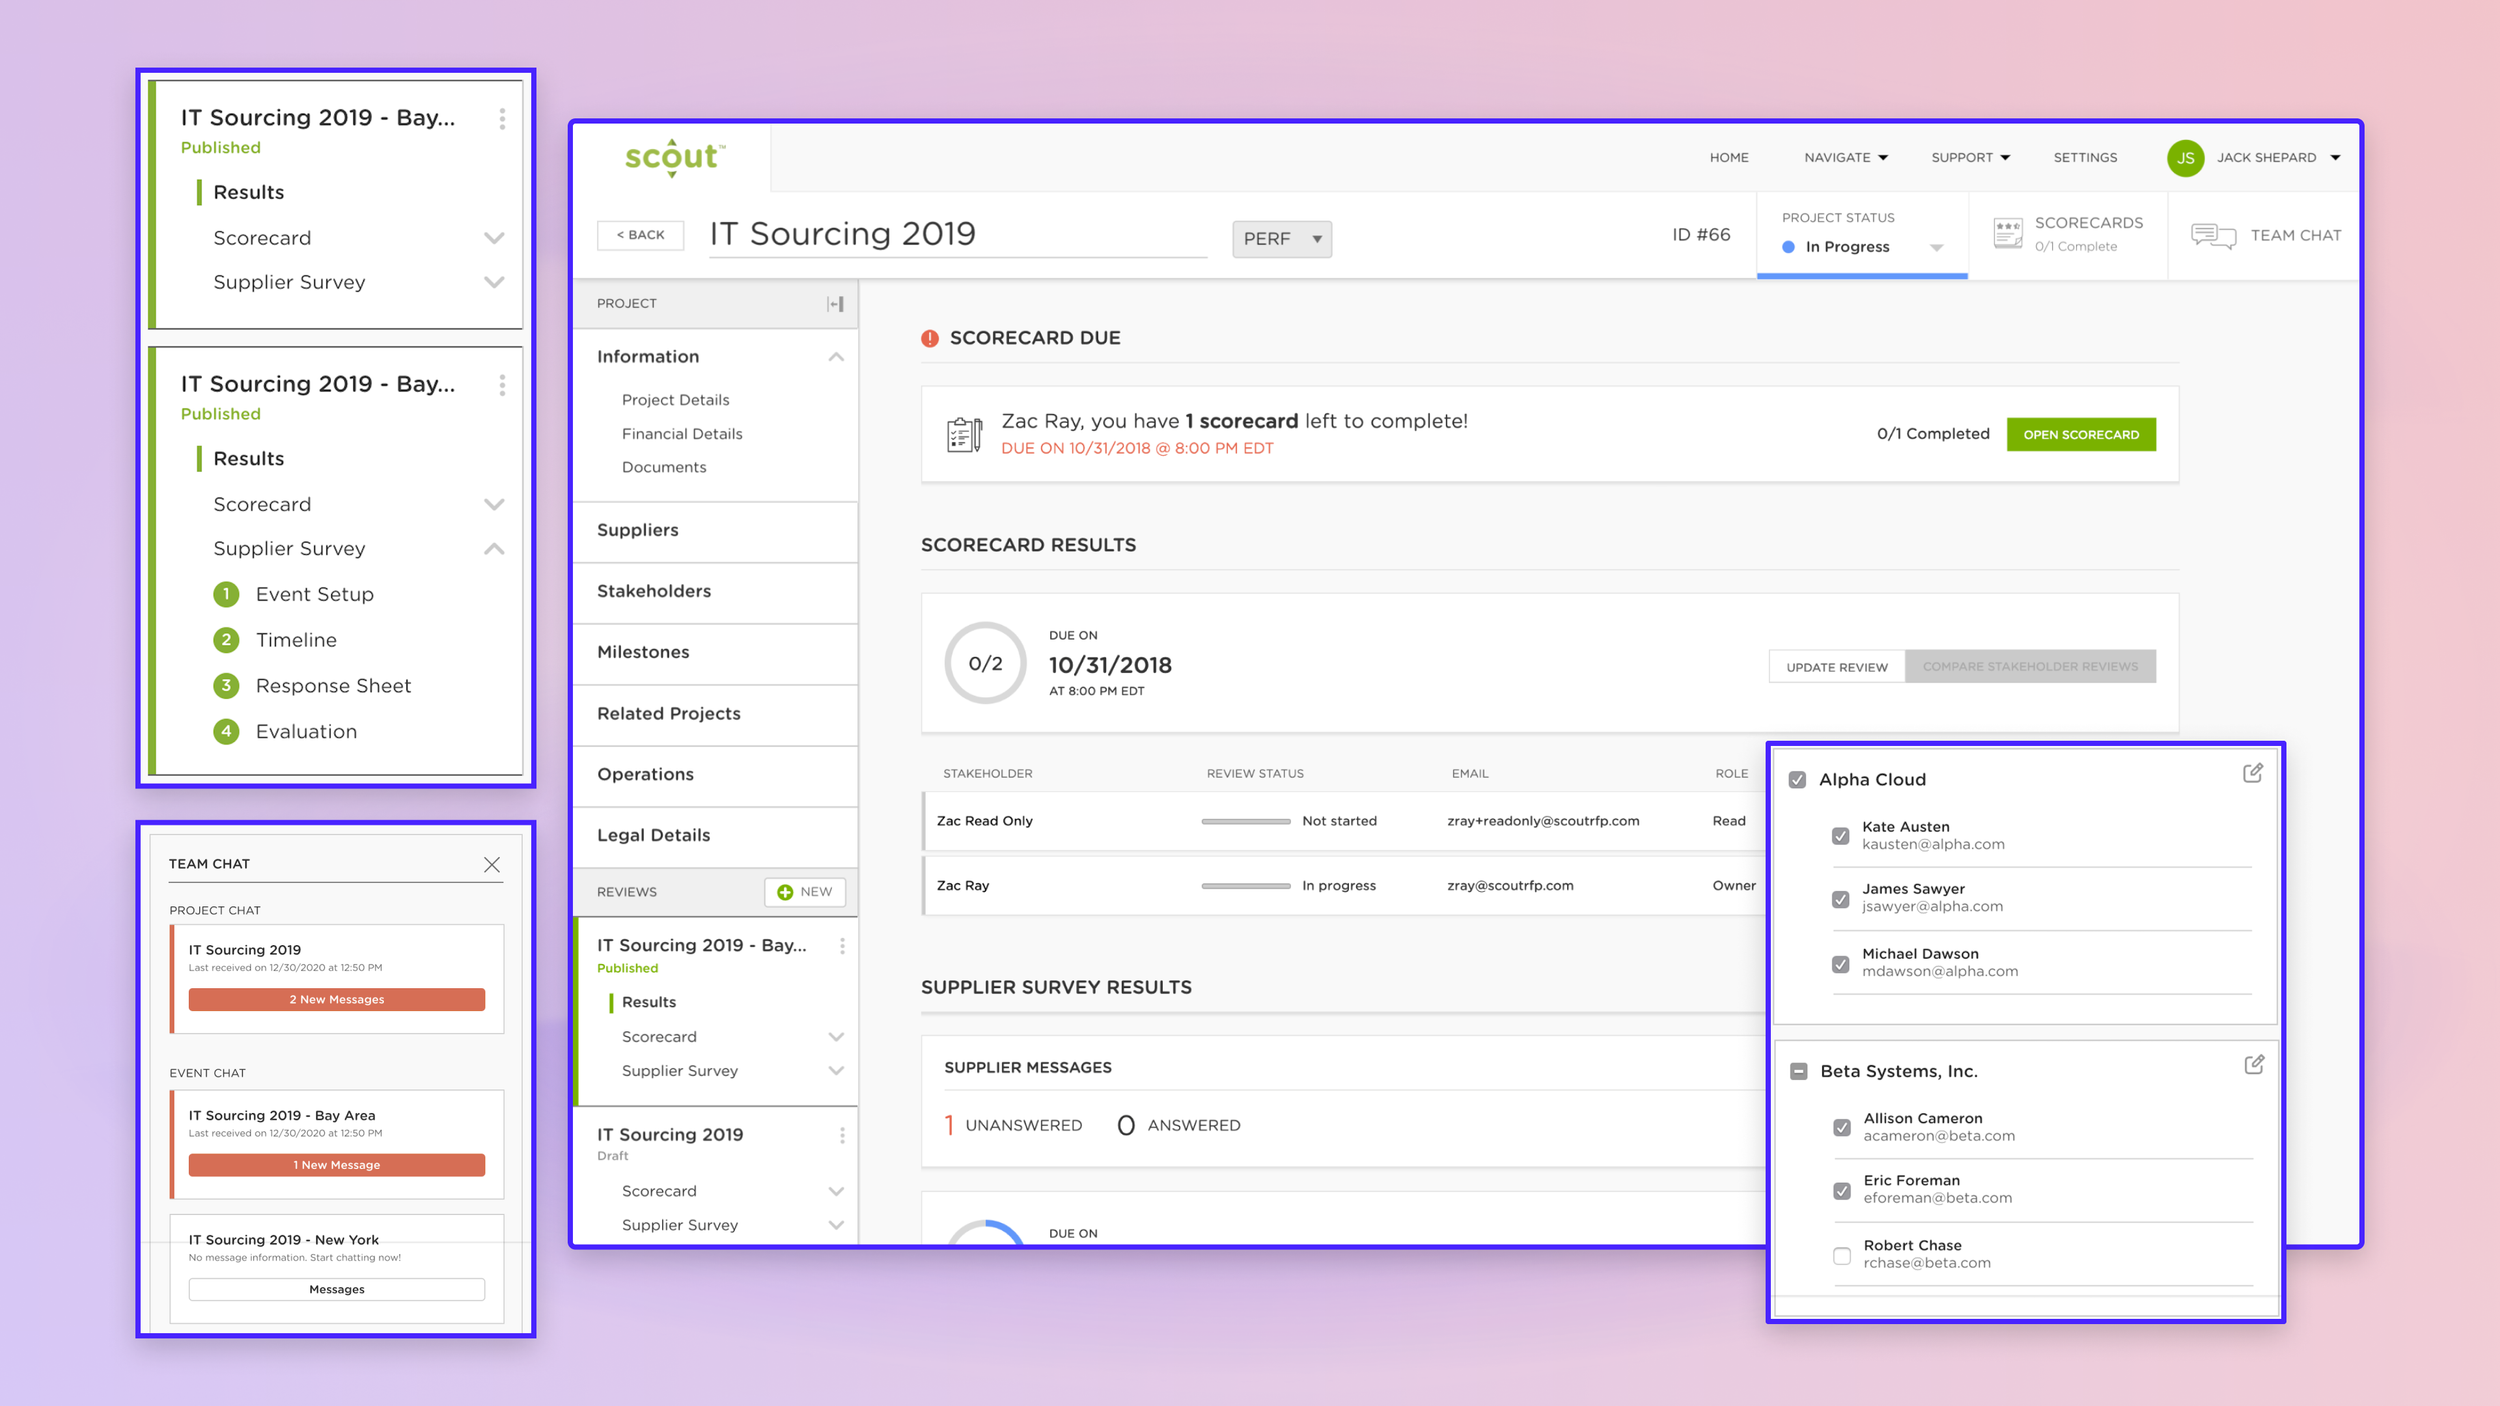
Task: Select Stakeholders in the project sidebar
Action: click(x=654, y=591)
